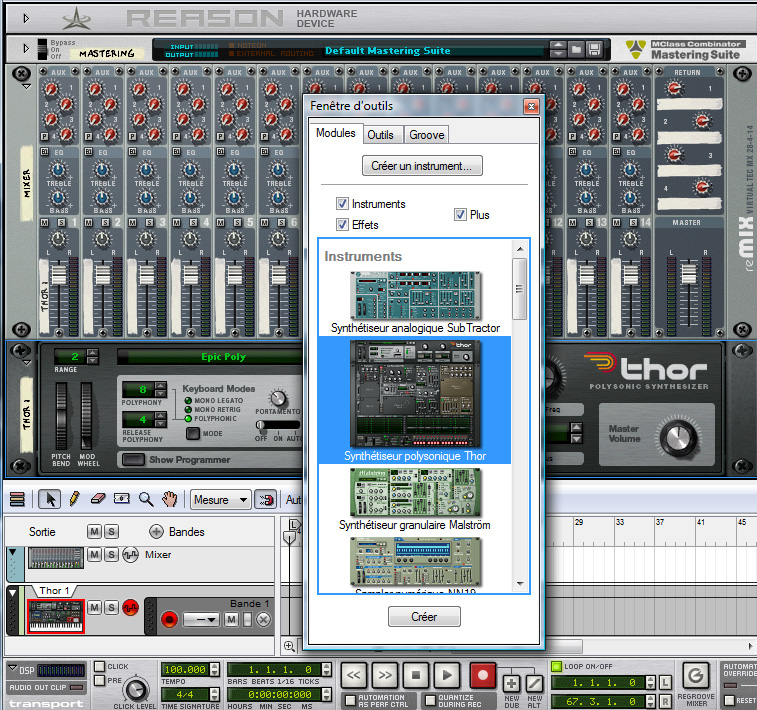Browse patches with Mastering Suite folder icon

576,49
